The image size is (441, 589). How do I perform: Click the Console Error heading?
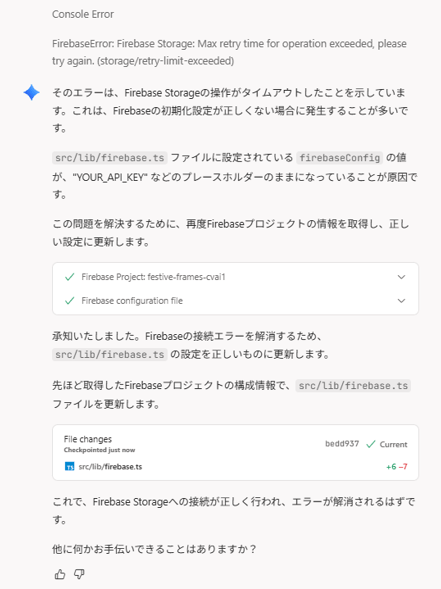(x=83, y=14)
